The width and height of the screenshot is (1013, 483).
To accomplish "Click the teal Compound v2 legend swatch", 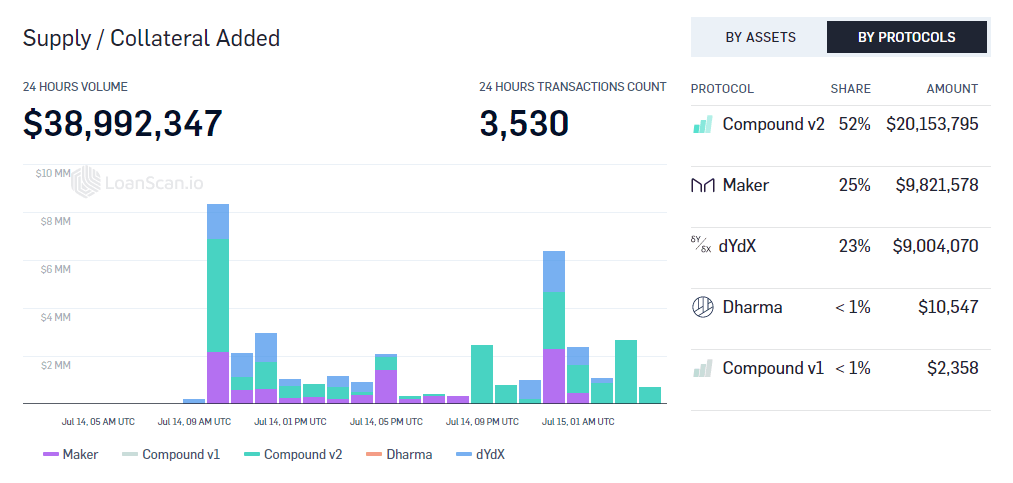I will [x=252, y=455].
